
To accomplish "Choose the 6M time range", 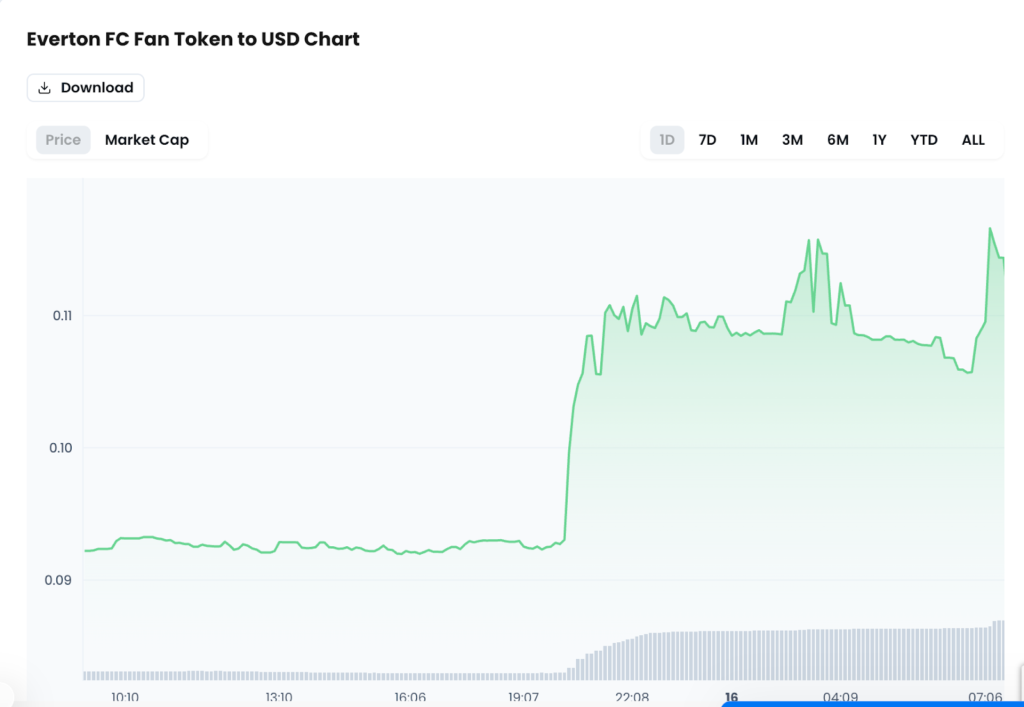I will pos(838,140).
